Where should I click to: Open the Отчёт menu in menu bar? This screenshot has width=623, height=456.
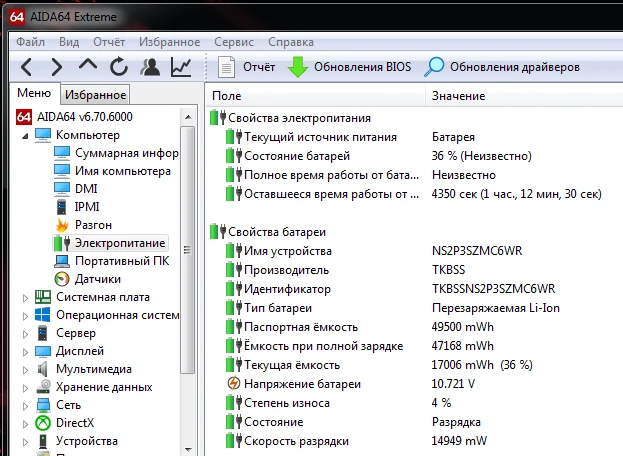point(109,42)
